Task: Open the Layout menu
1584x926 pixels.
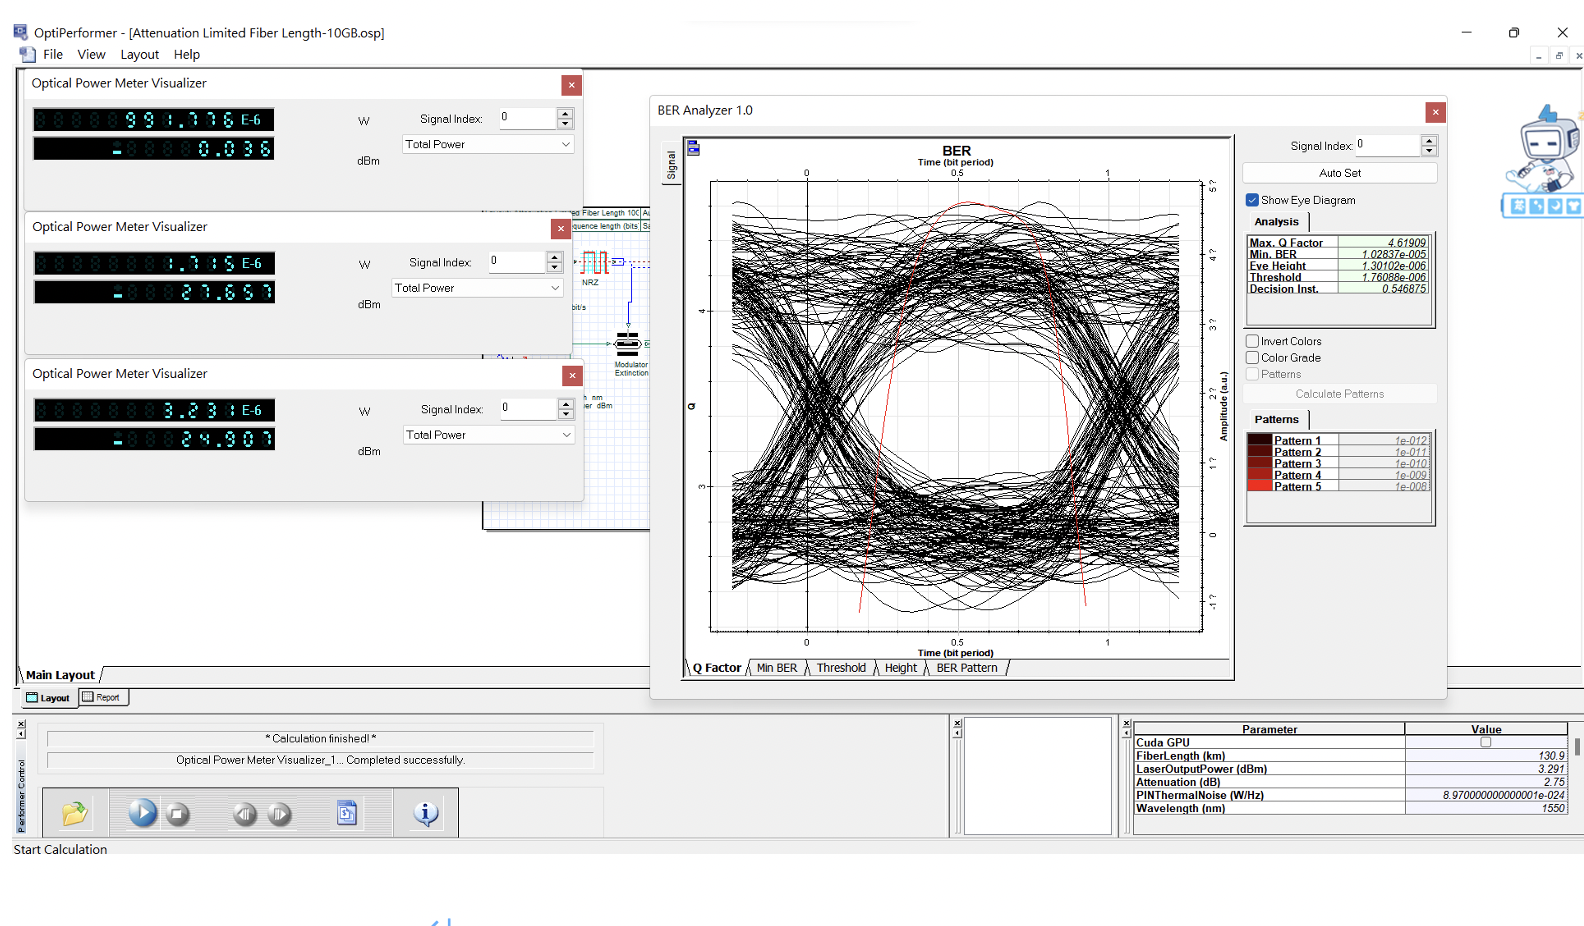Action: click(140, 55)
